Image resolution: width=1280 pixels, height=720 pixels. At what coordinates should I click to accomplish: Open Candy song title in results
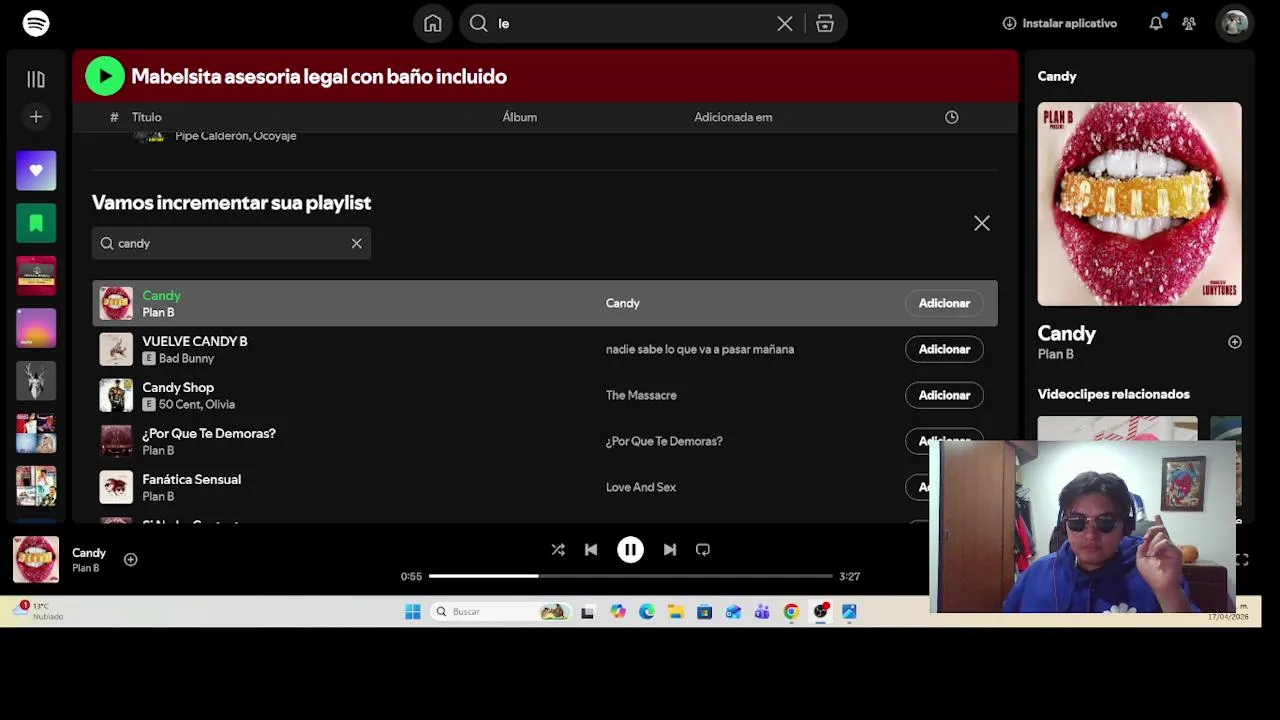161,295
